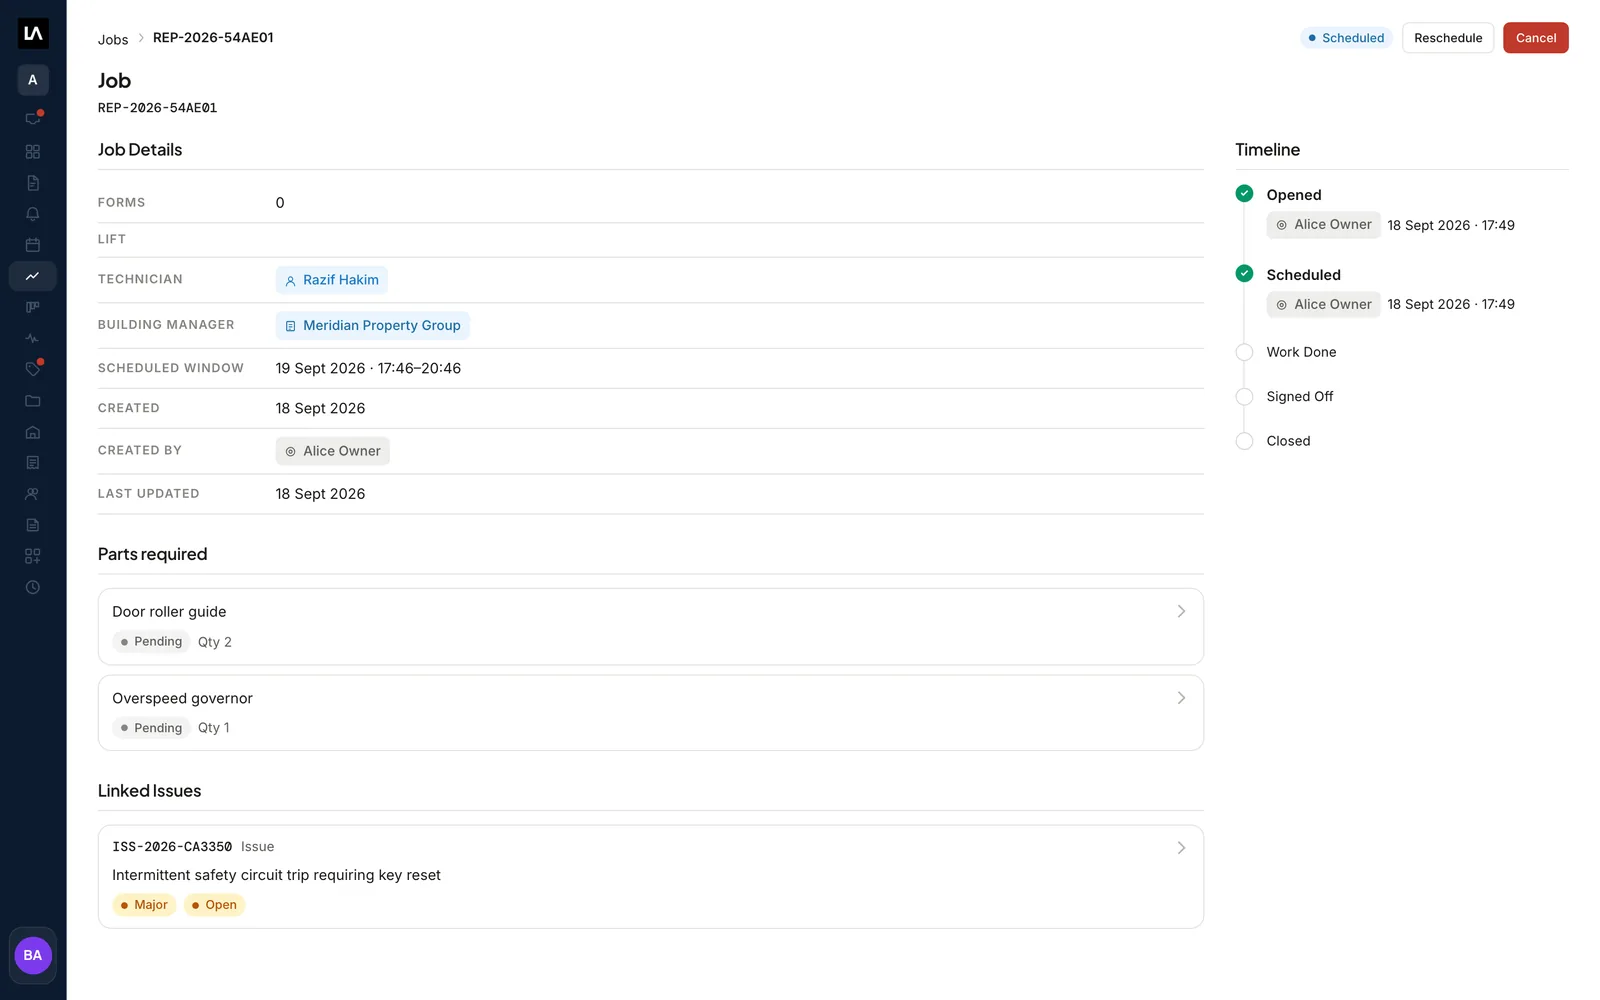Click the Work Done timeline circle

click(1244, 352)
